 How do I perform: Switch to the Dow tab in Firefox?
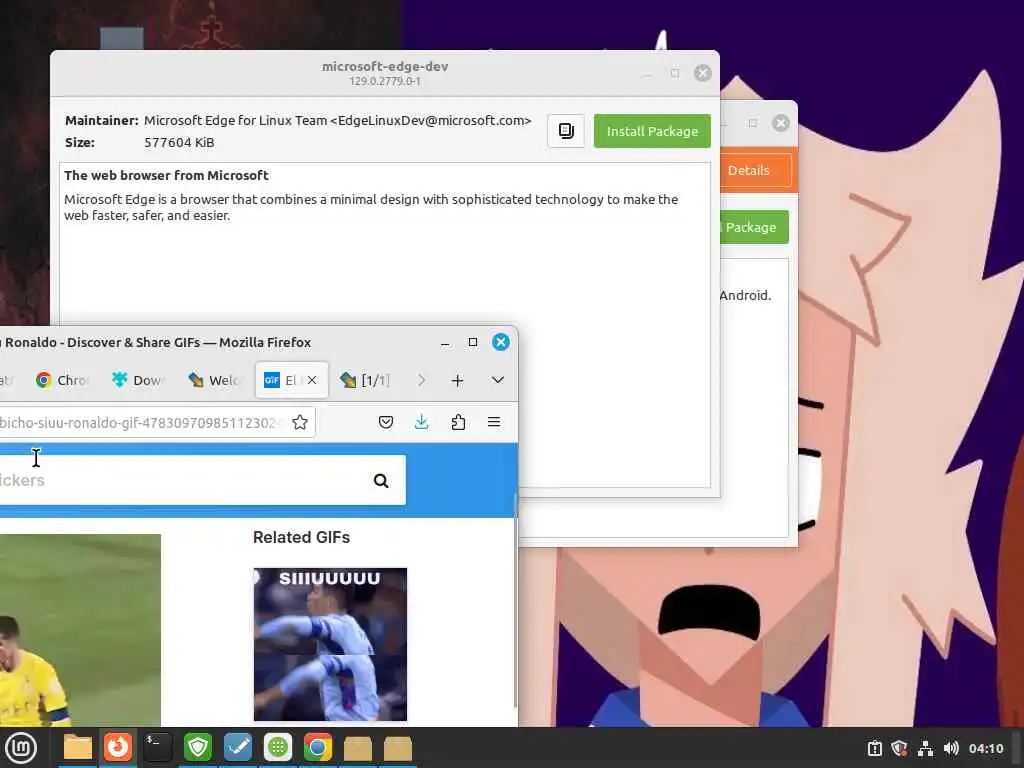(x=138, y=380)
